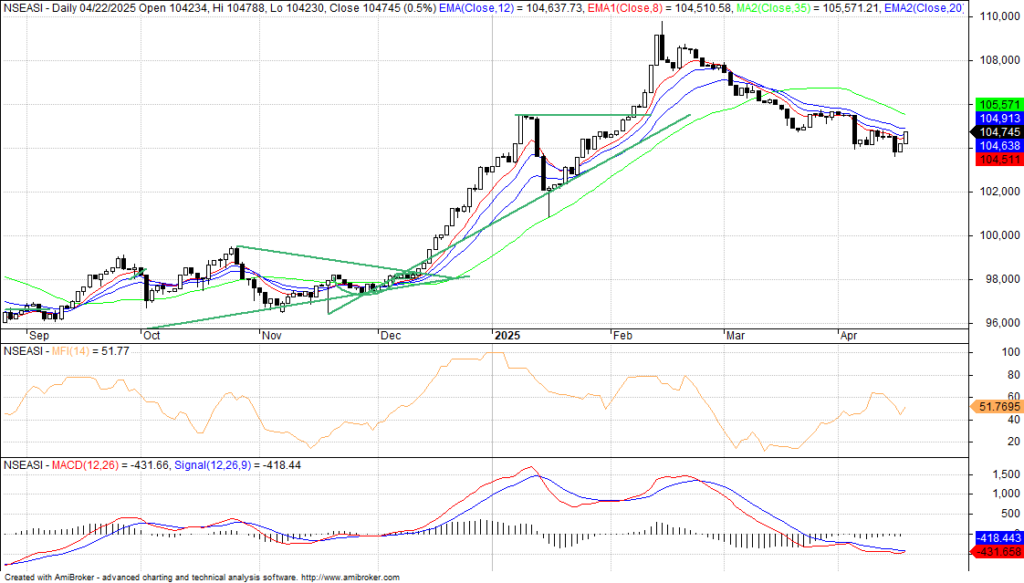Image resolution: width=1024 pixels, height=583 pixels.
Task: Select the black 104,745 close price label
Action: pyautogui.click(x=997, y=132)
